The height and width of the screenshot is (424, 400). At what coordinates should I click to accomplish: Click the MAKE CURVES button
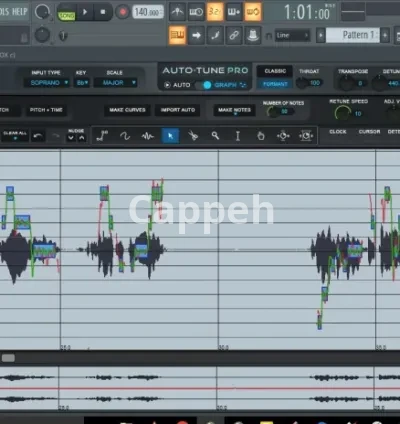pyautogui.click(x=127, y=110)
